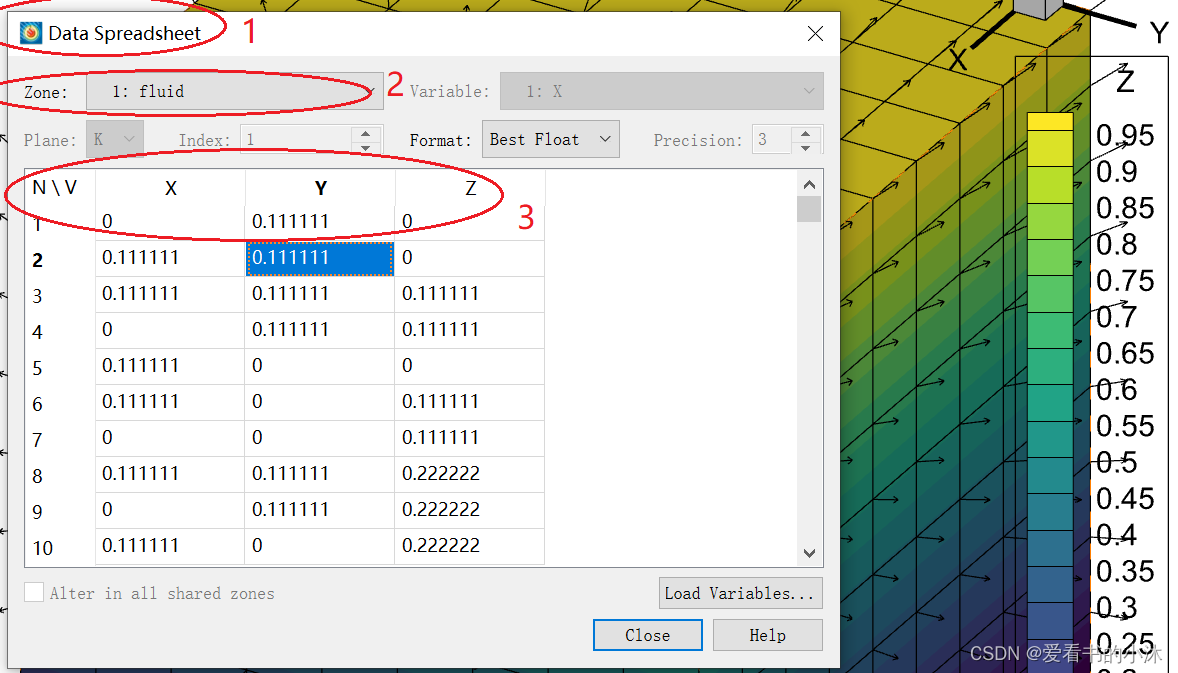Toggle Alter in all shared zones checkbox
The image size is (1178, 673).
(35, 593)
